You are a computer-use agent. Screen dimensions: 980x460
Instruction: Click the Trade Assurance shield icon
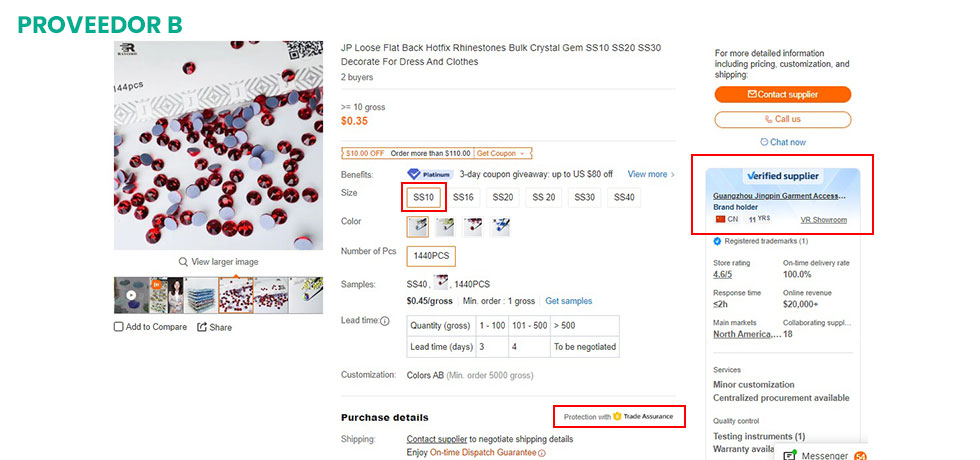click(617, 416)
